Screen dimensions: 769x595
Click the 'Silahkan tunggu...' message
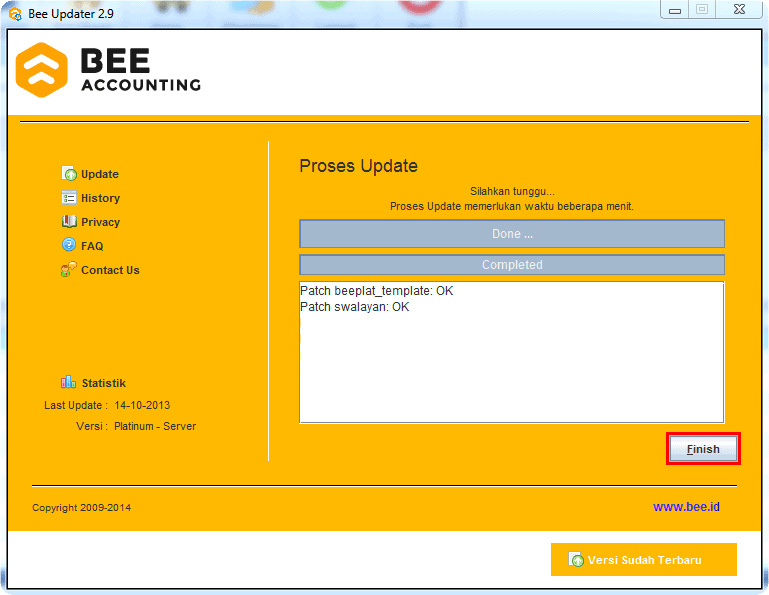pyautogui.click(x=512, y=191)
